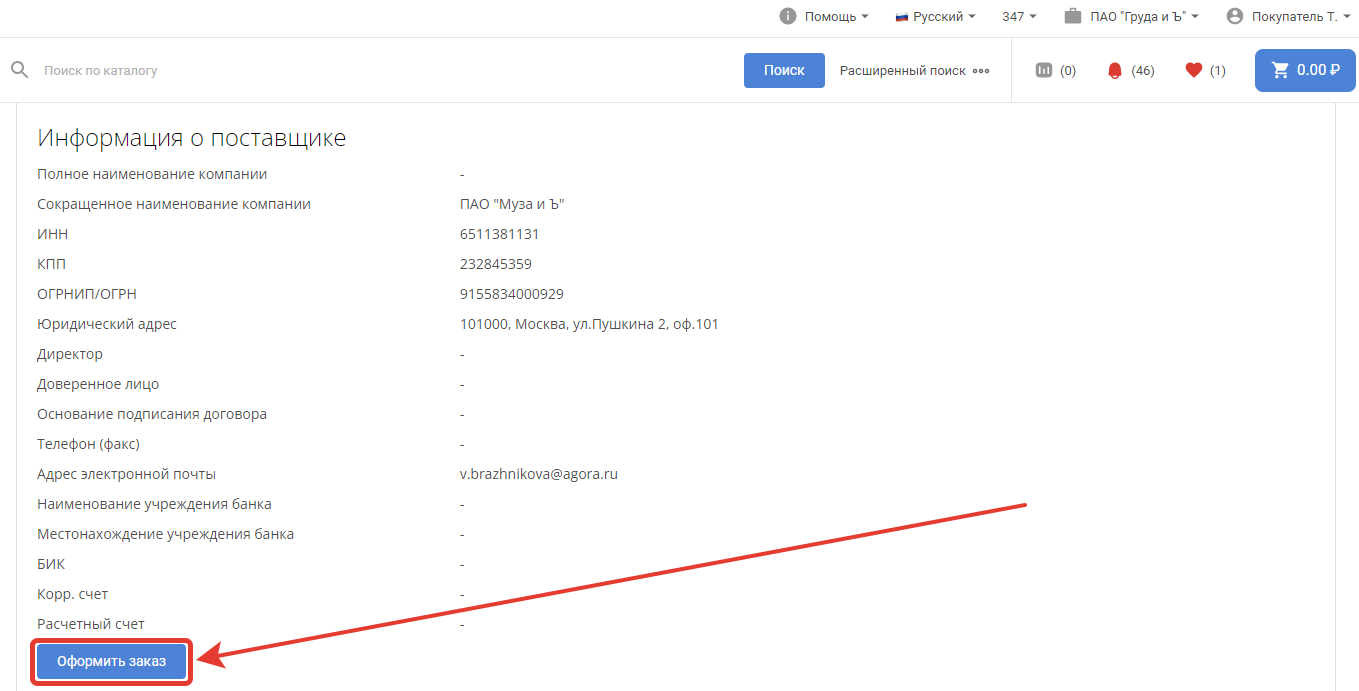
Task: Click the info icon beside Помощь
Action: pyautogui.click(x=788, y=16)
